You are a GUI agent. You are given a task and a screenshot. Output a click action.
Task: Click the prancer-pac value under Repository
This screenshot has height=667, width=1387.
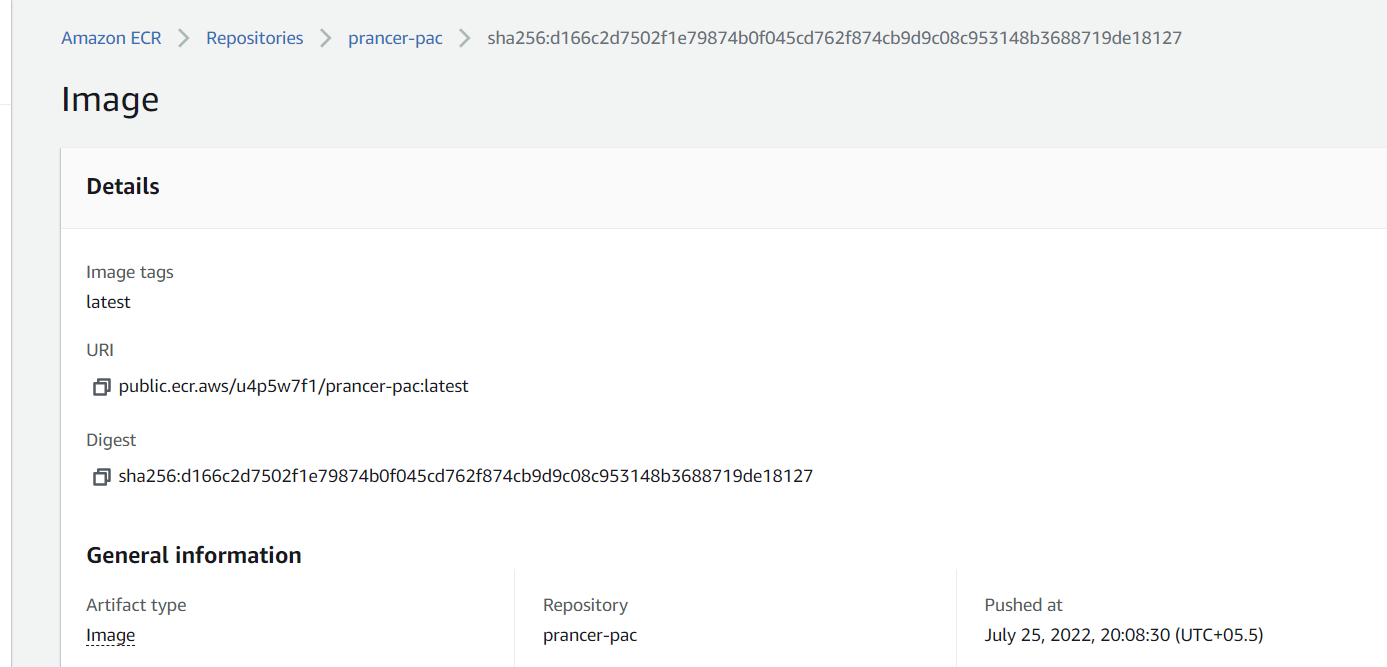pyautogui.click(x=590, y=635)
